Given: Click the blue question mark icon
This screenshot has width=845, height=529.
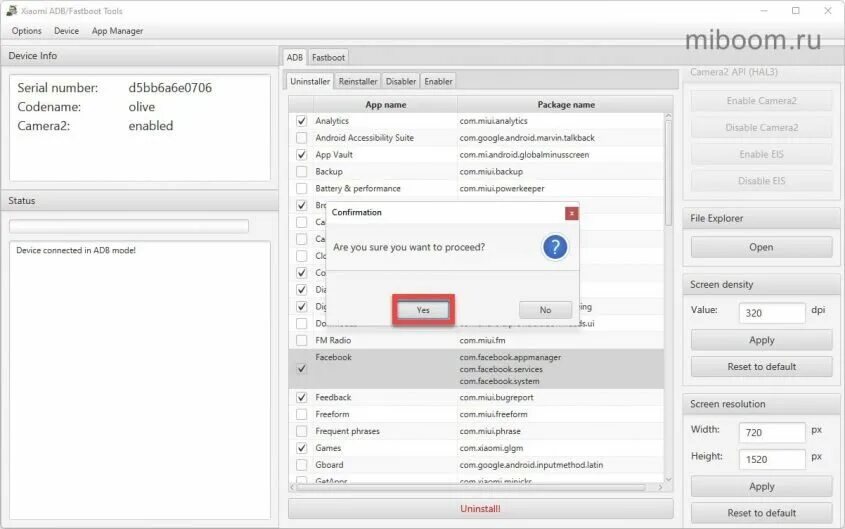Looking at the screenshot, I should point(555,247).
